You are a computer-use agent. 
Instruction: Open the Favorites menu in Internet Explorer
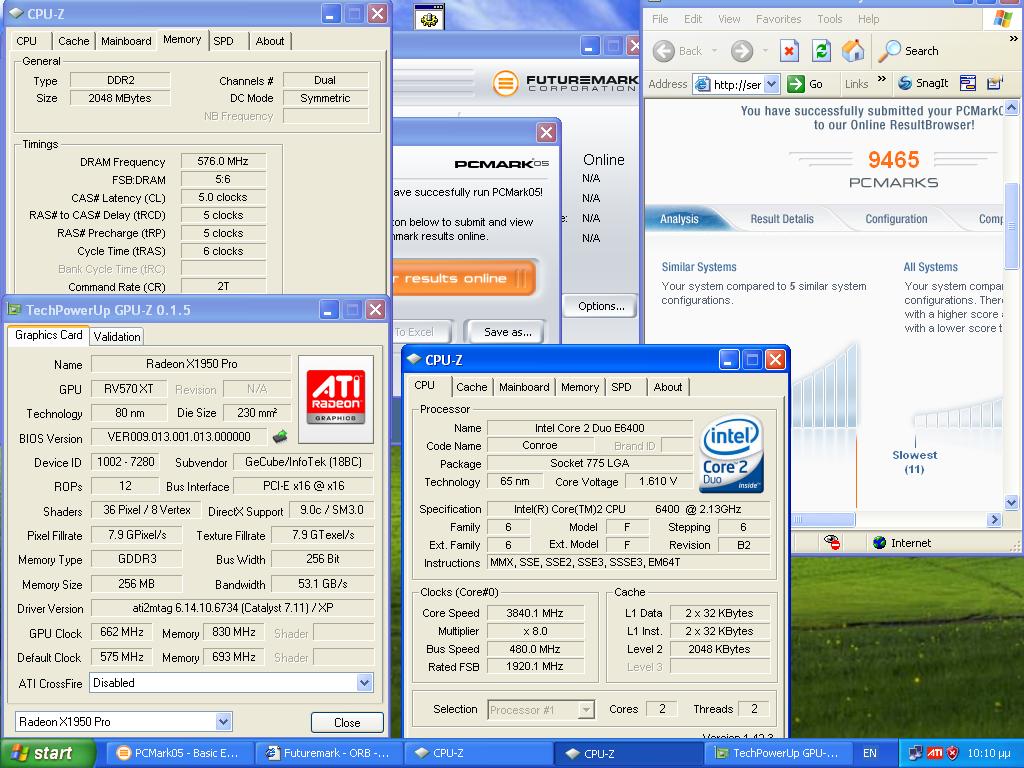pyautogui.click(x=778, y=19)
